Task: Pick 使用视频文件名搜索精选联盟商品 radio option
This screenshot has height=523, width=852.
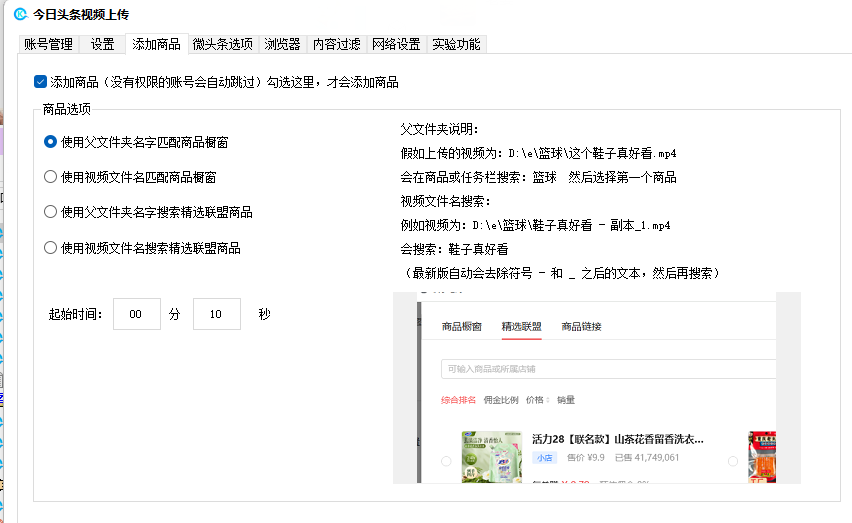Action: pos(51,247)
